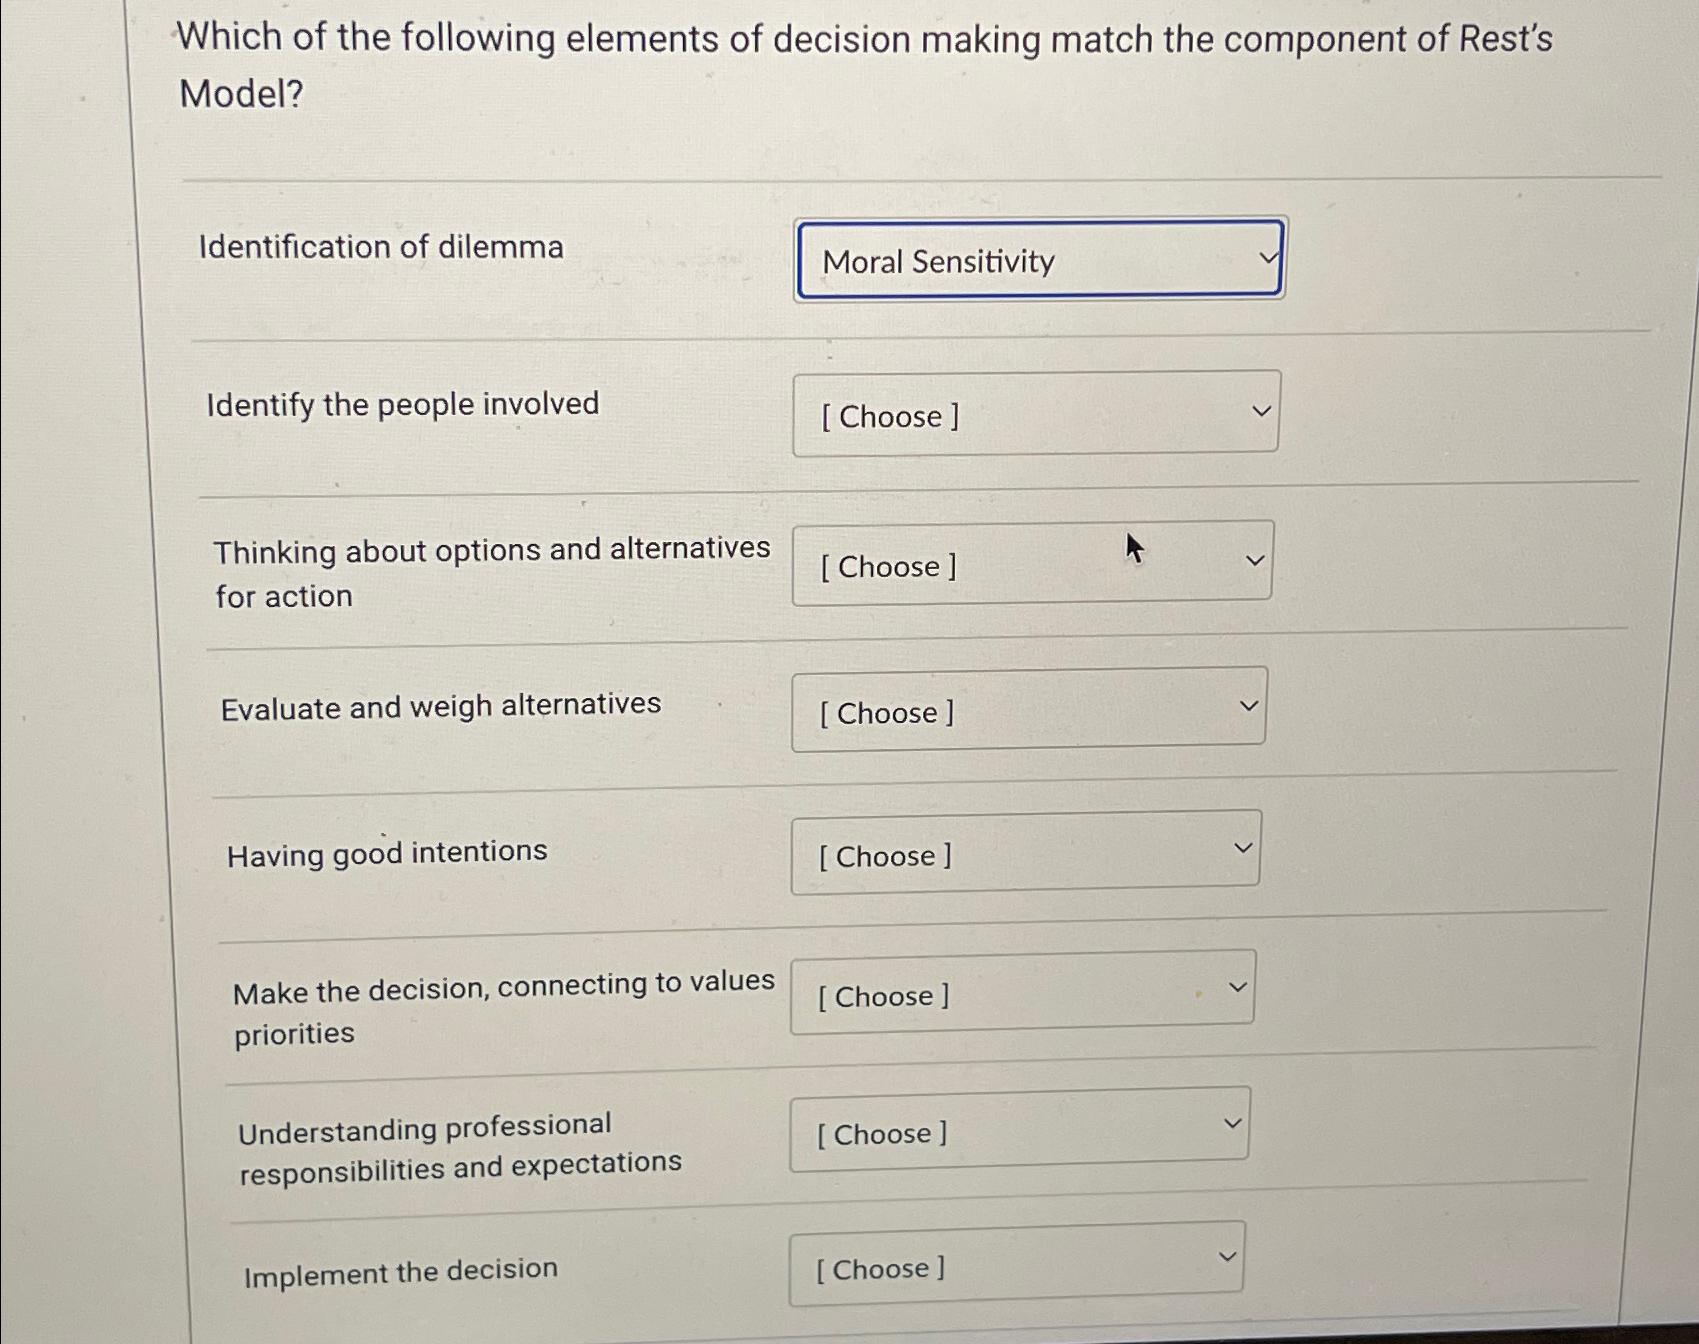Image resolution: width=1699 pixels, height=1344 pixels.
Task: Select the Having good intentions label
Action: (x=386, y=851)
